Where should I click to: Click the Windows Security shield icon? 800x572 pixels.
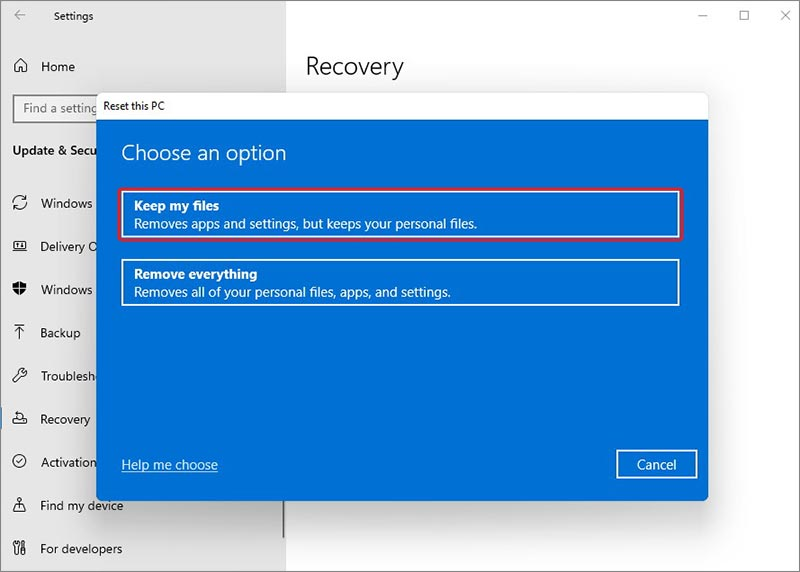pos(19,288)
